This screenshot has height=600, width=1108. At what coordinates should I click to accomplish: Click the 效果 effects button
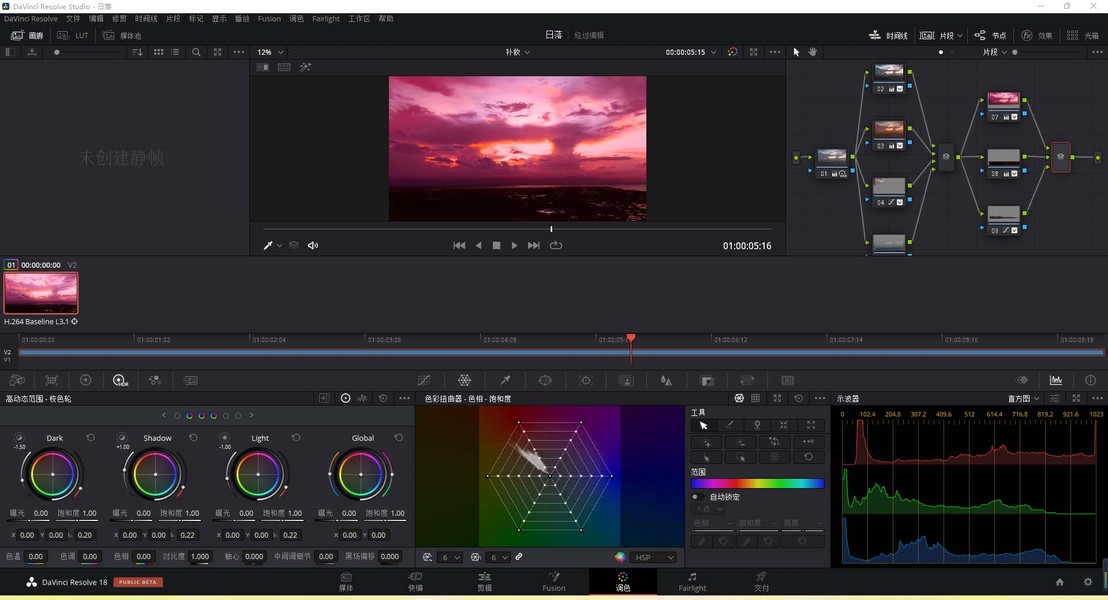tap(1037, 35)
